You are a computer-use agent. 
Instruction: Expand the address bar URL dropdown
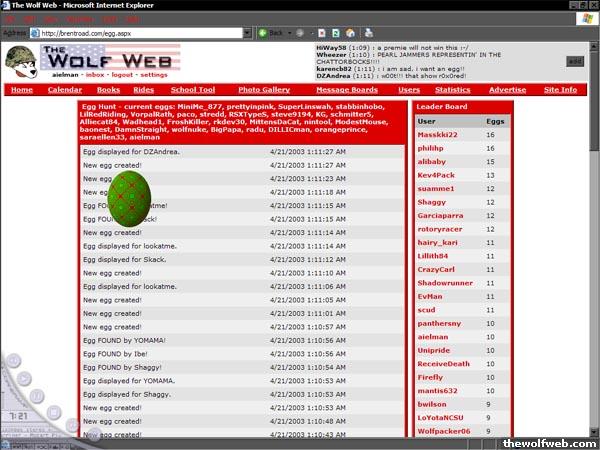click(246, 33)
